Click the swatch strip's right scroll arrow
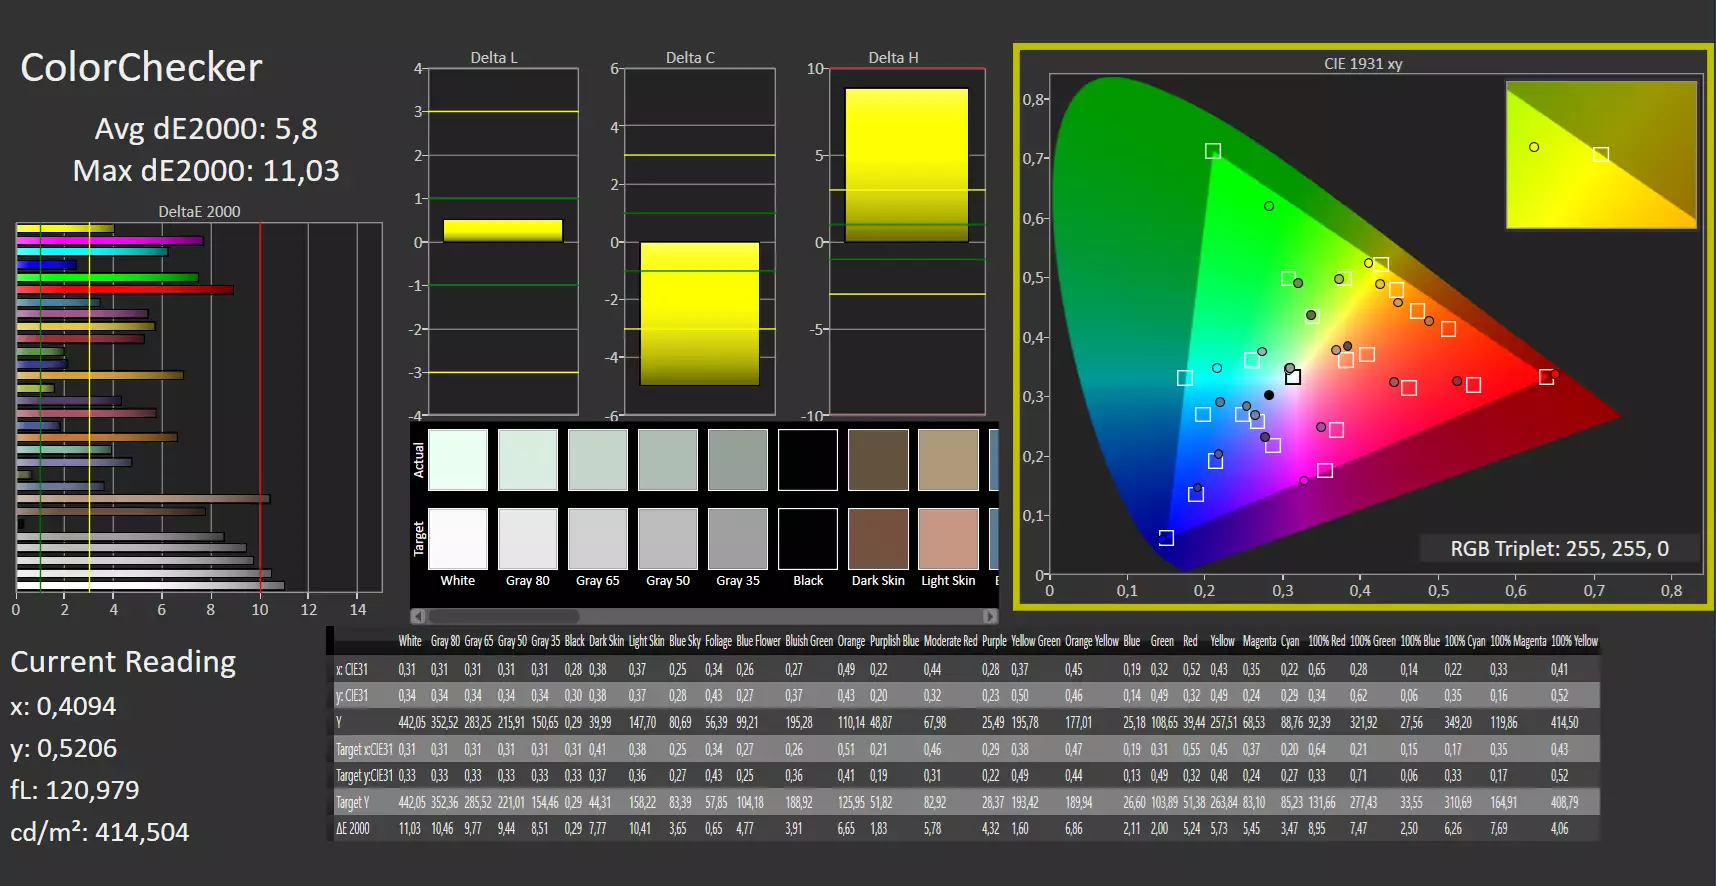Screen dimensions: 1716x886 tap(990, 616)
